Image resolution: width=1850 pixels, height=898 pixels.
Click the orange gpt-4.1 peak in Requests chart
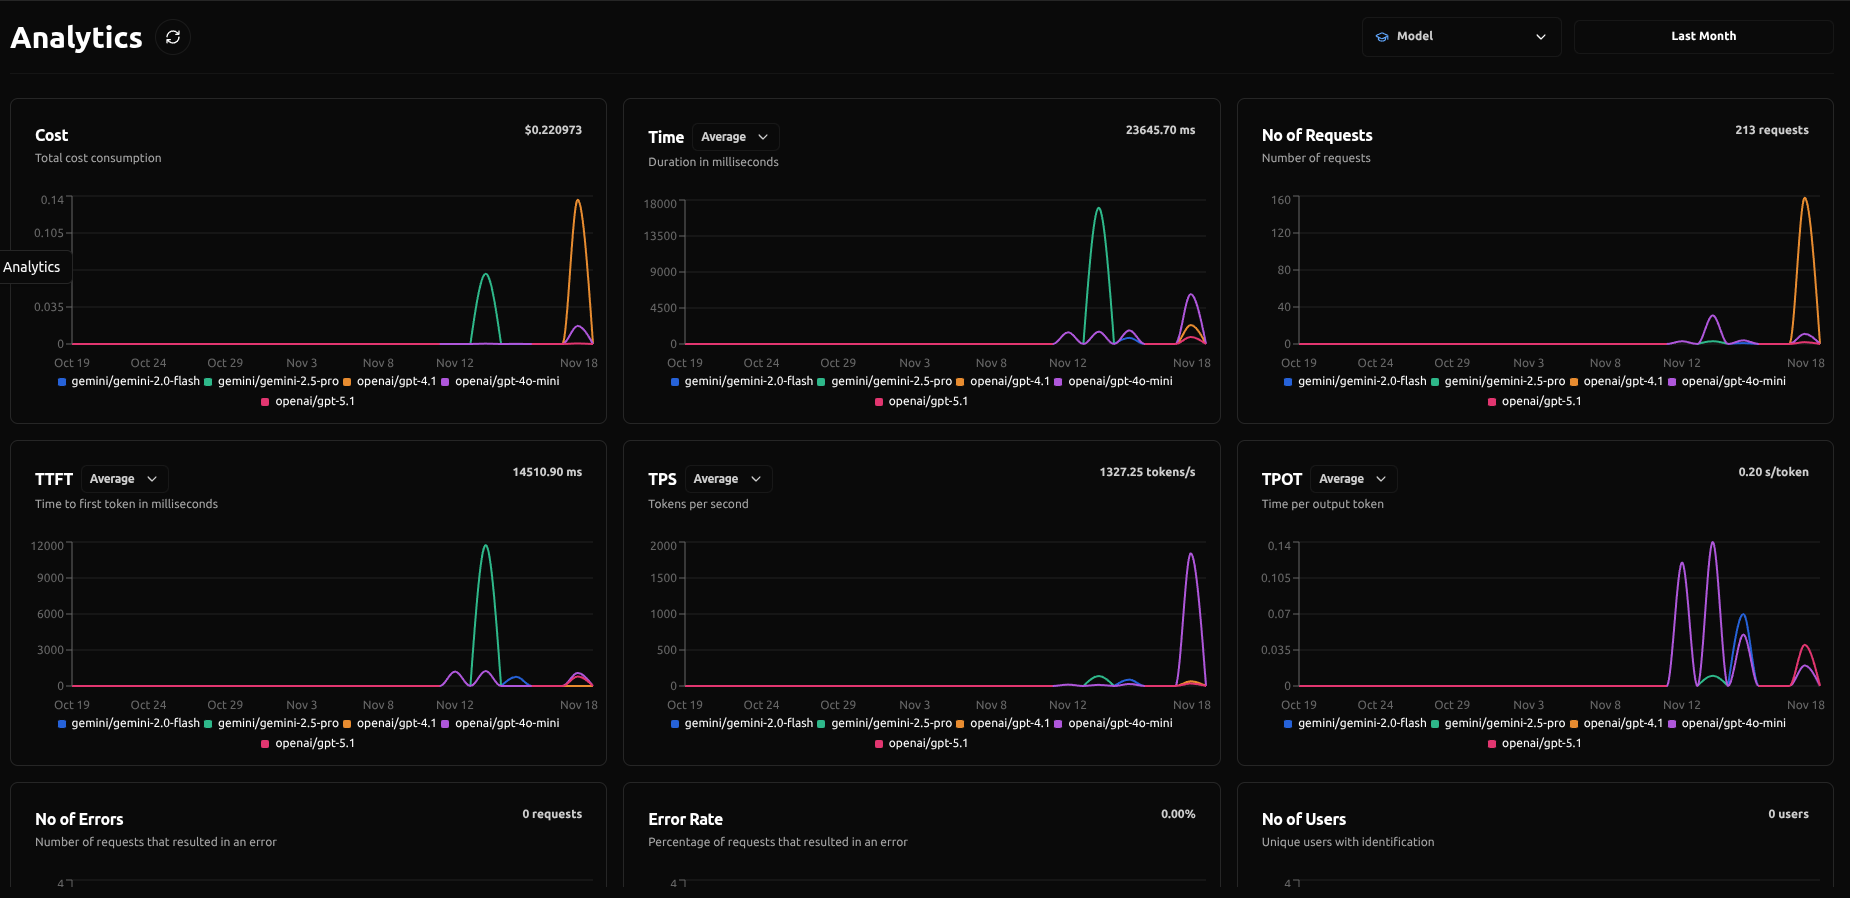1804,200
